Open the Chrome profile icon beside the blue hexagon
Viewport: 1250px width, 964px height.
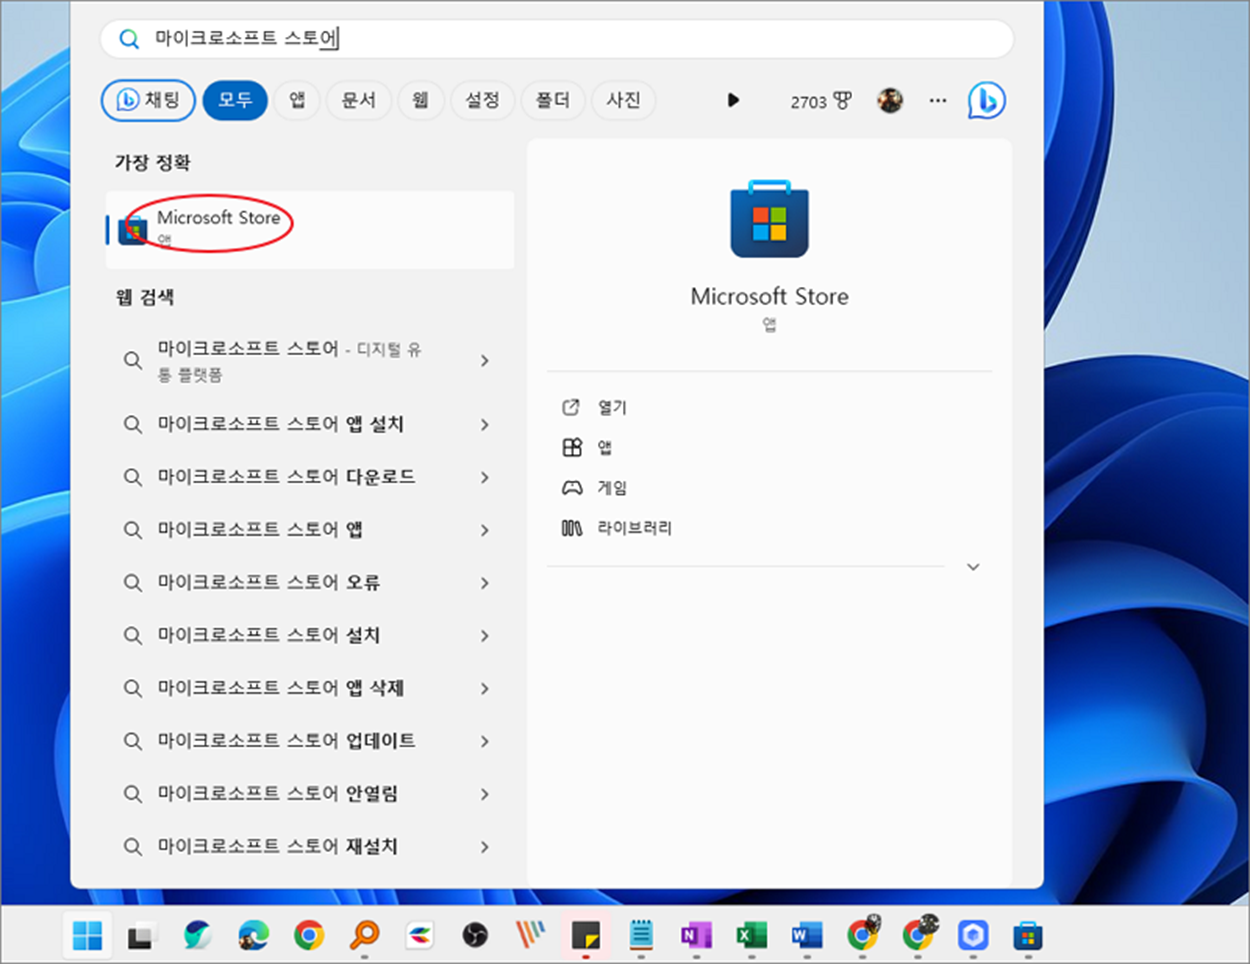[x=918, y=934]
